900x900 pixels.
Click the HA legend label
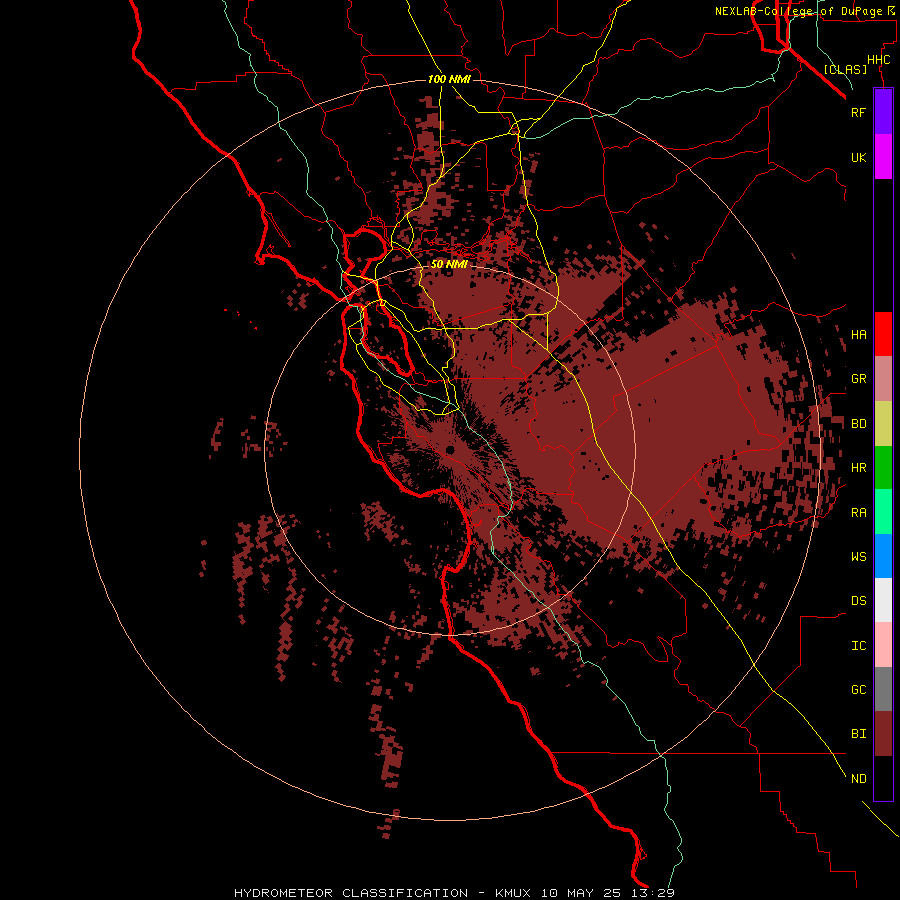pos(858,334)
